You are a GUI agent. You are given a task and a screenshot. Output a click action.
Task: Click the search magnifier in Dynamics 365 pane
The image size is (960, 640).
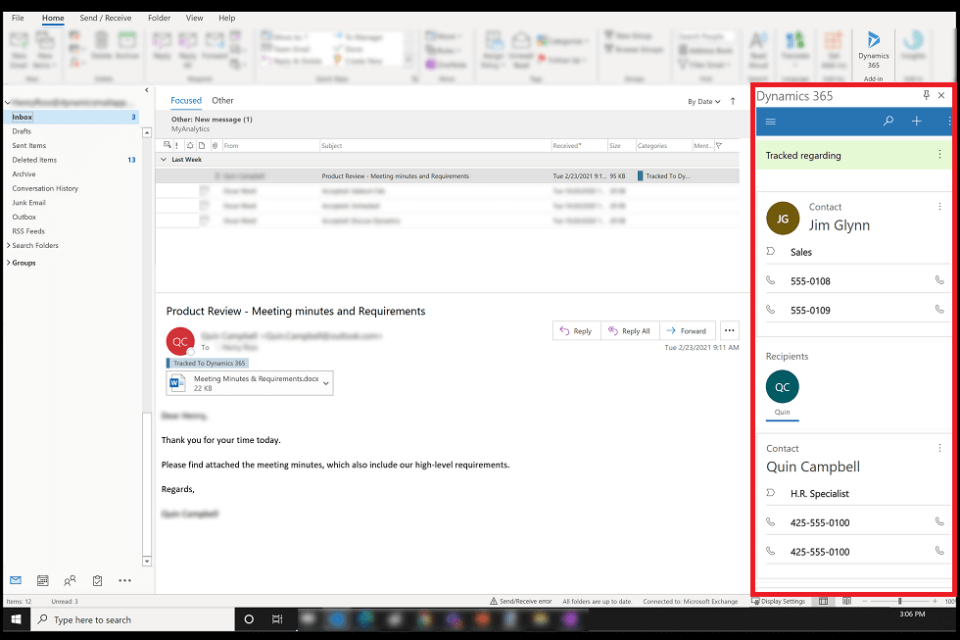pyautogui.click(x=888, y=121)
